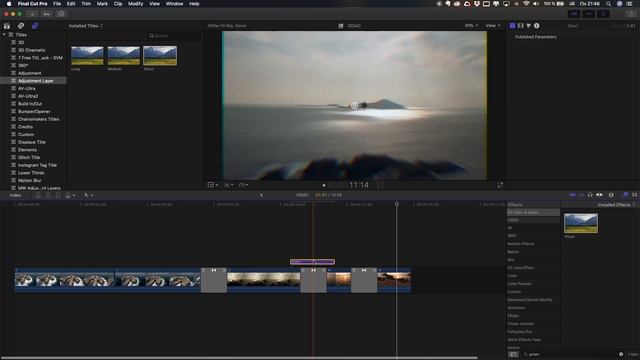Select the Long adjustment layer thumbnail
This screenshot has height=360, width=640.
coord(87,56)
